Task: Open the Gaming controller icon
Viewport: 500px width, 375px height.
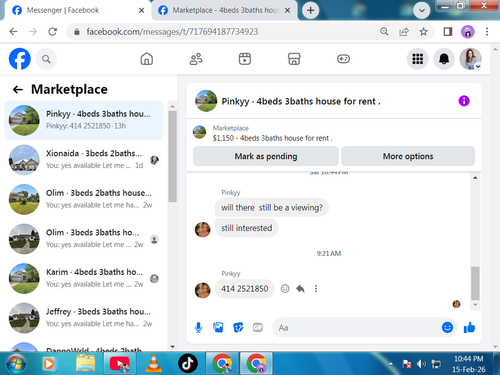Action: [x=343, y=59]
